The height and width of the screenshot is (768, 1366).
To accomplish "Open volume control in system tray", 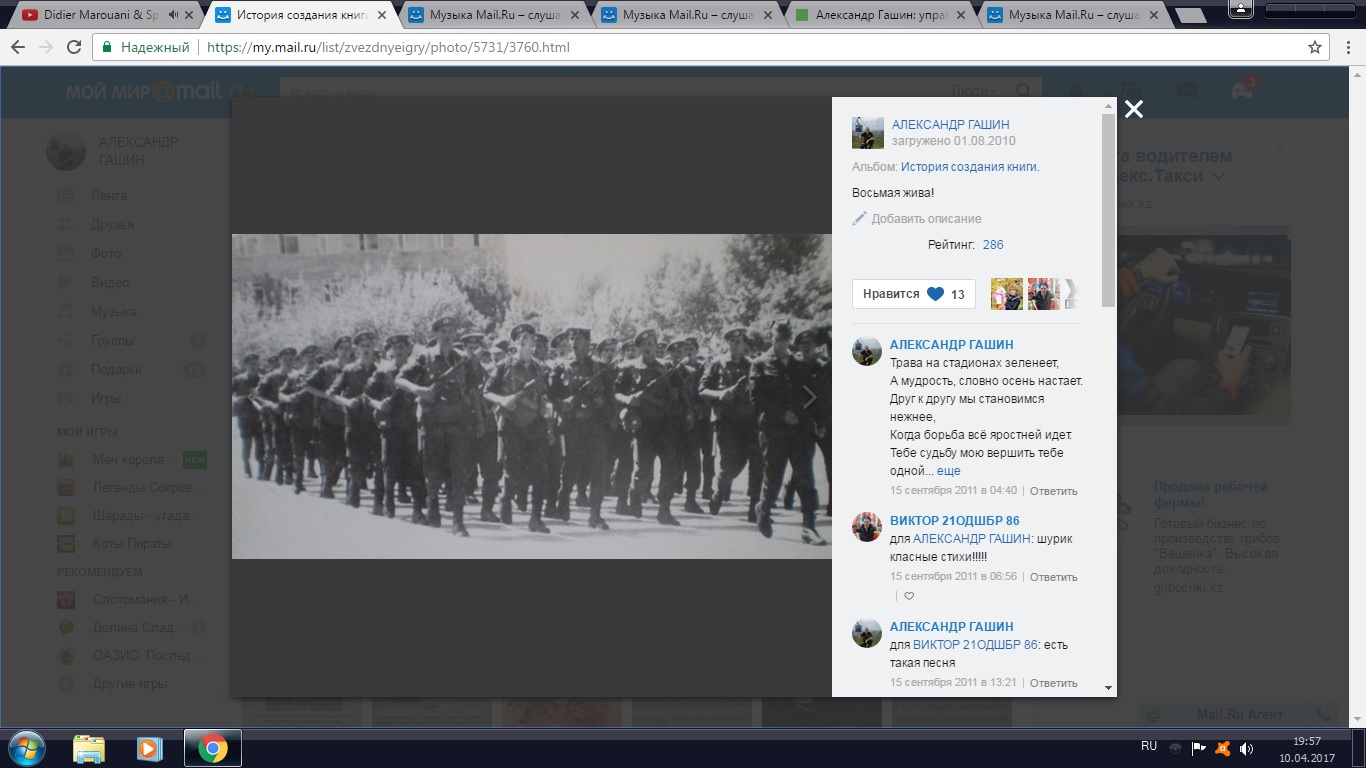I will click(x=1246, y=748).
